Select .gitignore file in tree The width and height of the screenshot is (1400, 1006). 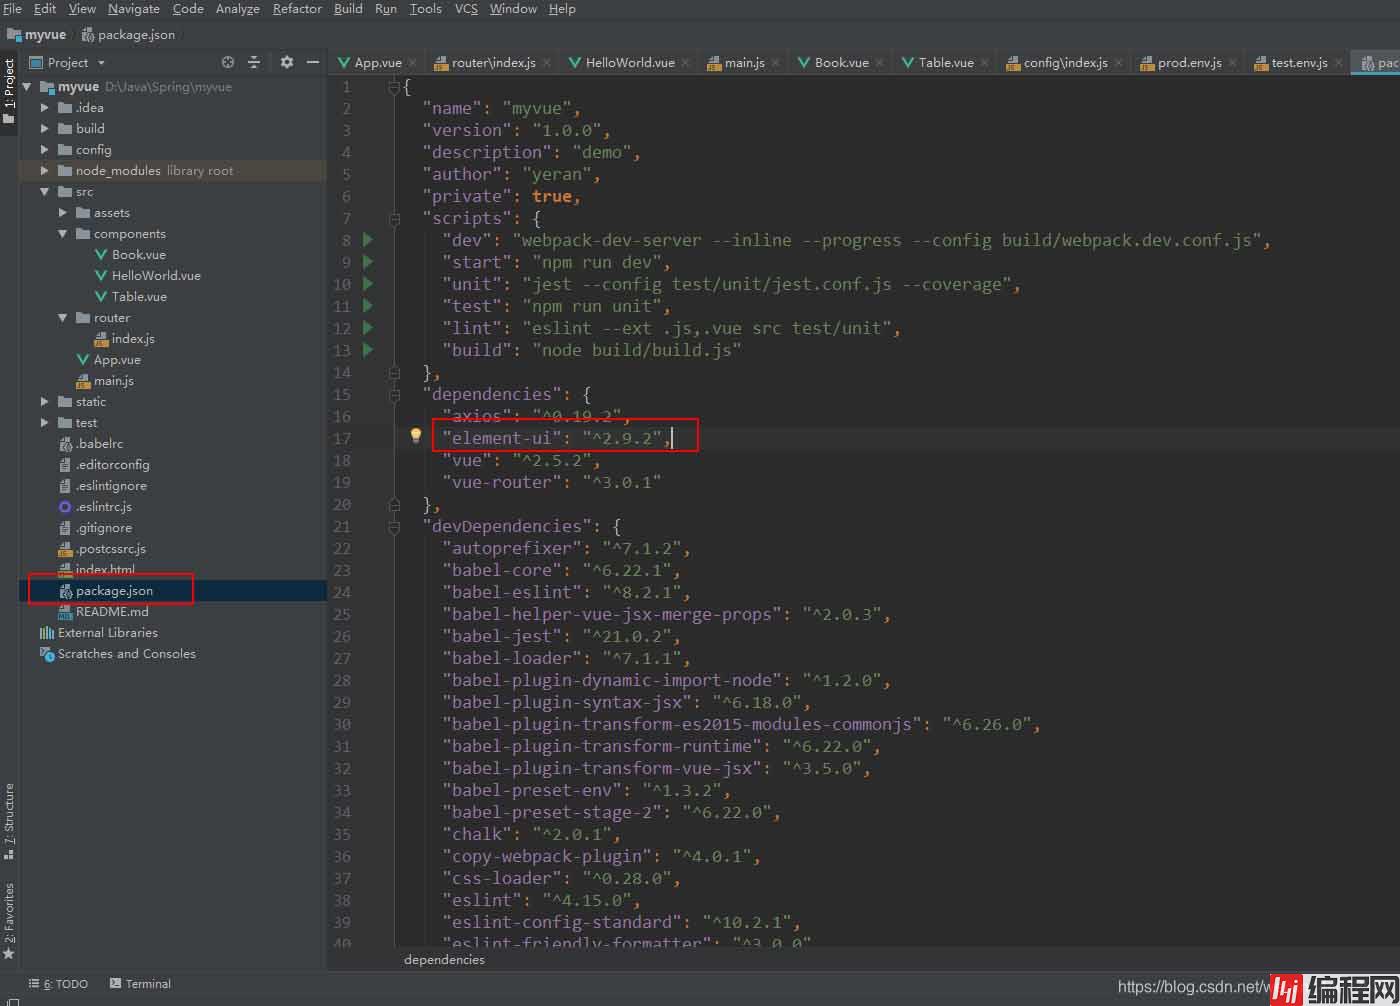tap(95, 527)
